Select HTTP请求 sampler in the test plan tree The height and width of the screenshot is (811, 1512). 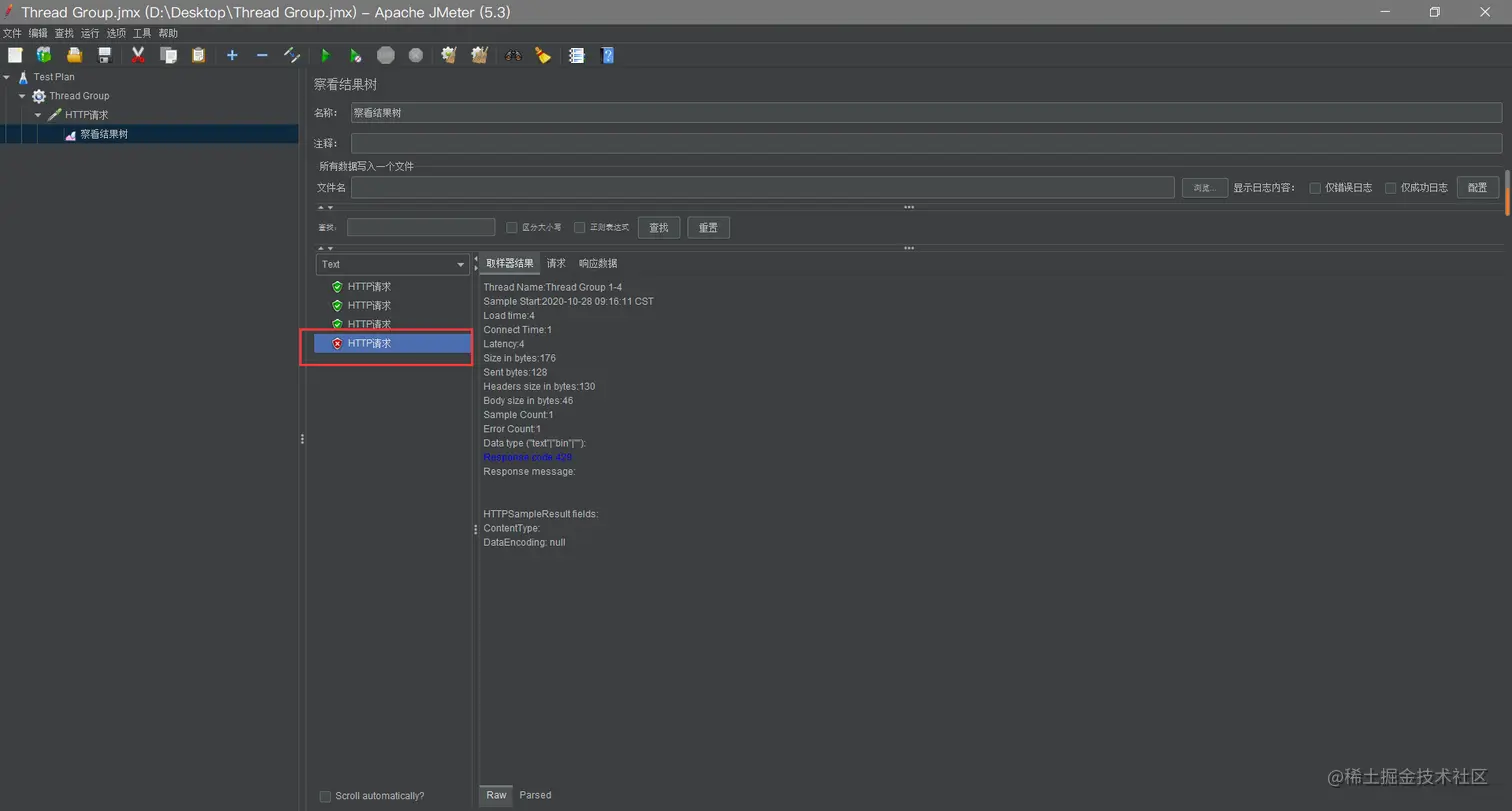86,115
